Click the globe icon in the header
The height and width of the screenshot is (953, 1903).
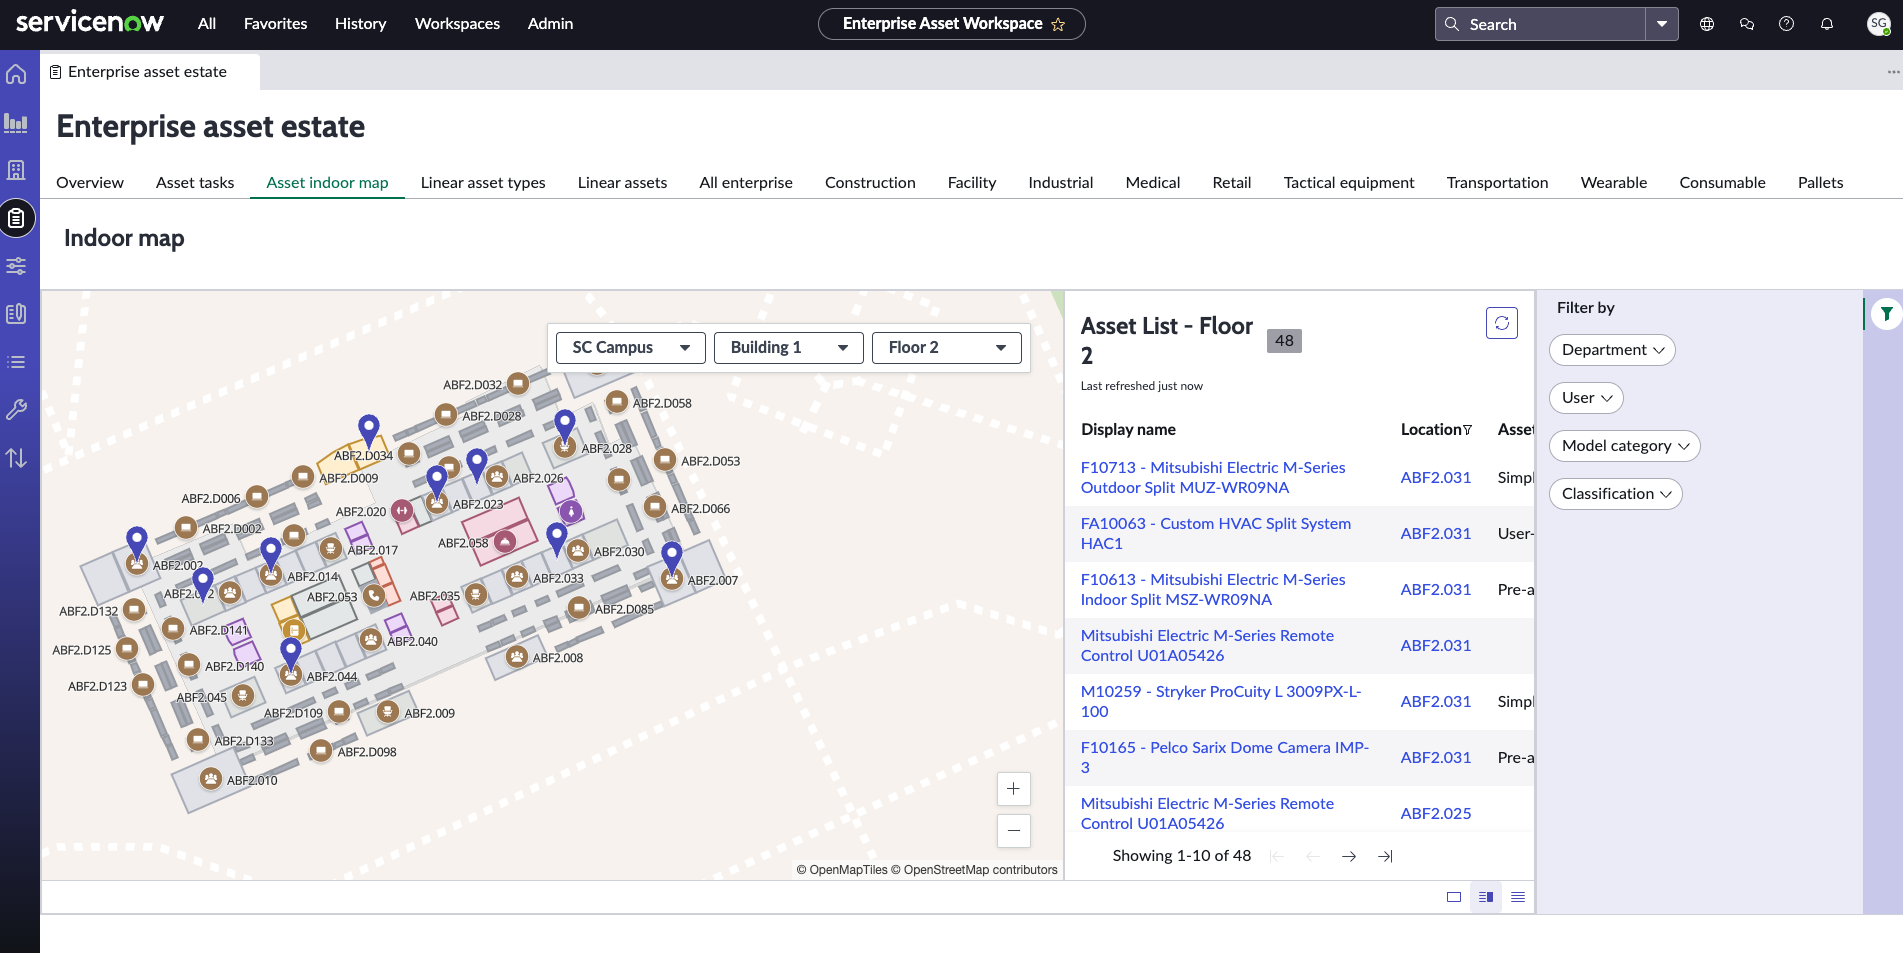(x=1707, y=24)
